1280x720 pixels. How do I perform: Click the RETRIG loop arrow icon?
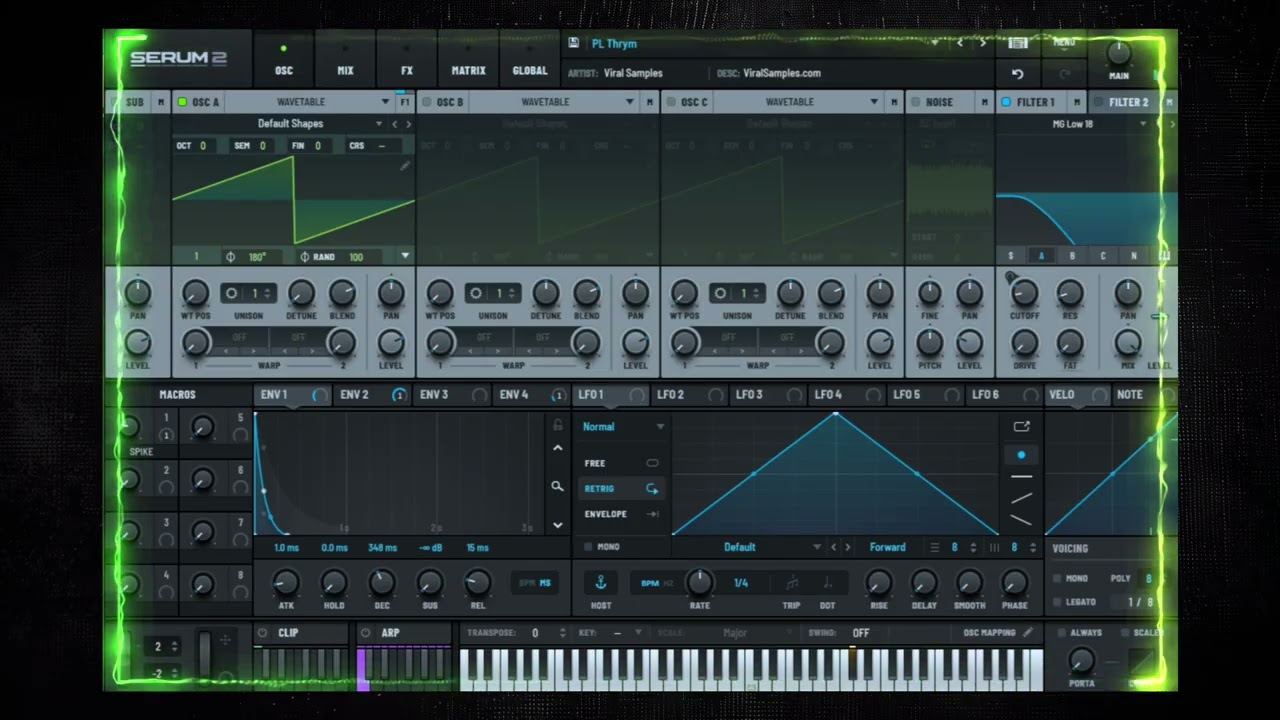[652, 489]
